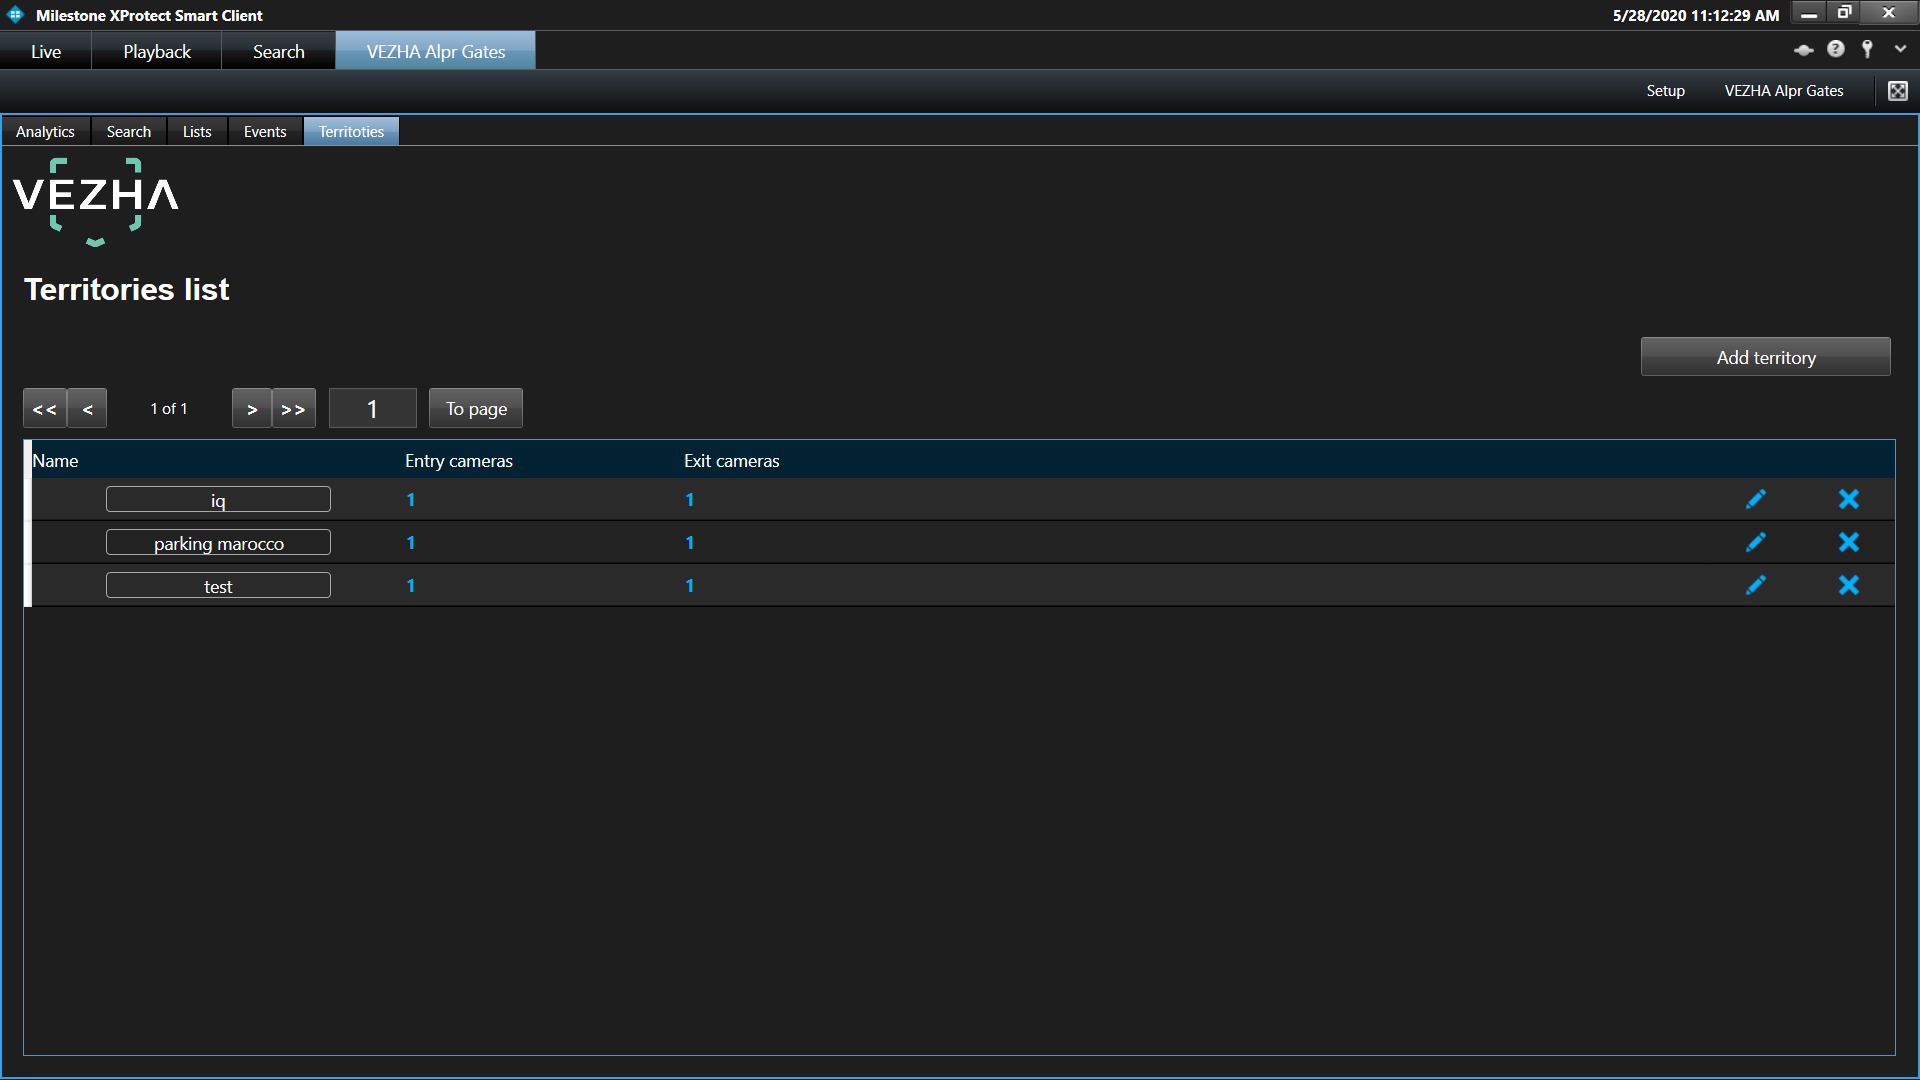Click exit cameras count for test
The width and height of the screenshot is (1920, 1080).
tap(689, 586)
